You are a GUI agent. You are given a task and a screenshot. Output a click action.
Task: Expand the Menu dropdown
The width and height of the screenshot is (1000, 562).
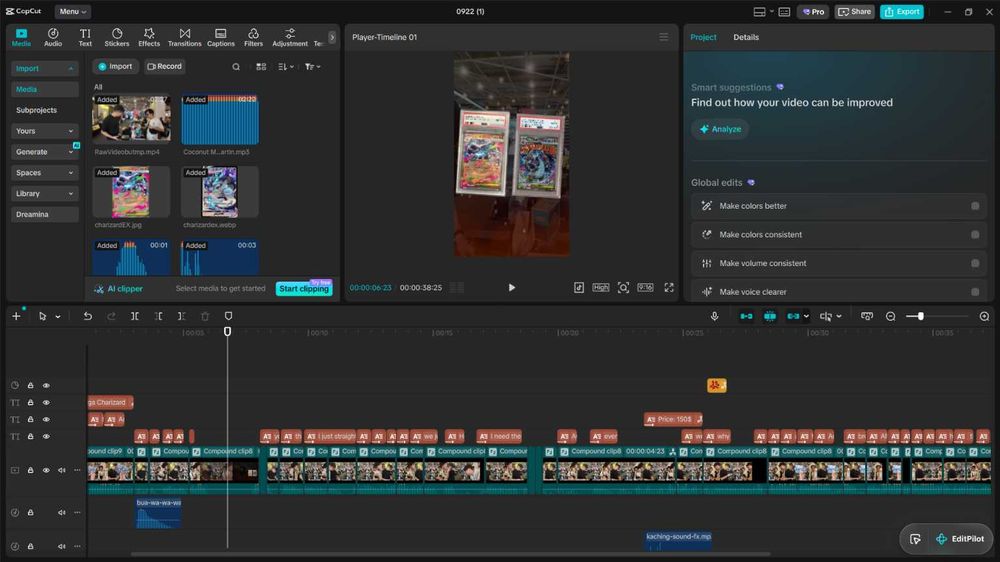coord(73,11)
